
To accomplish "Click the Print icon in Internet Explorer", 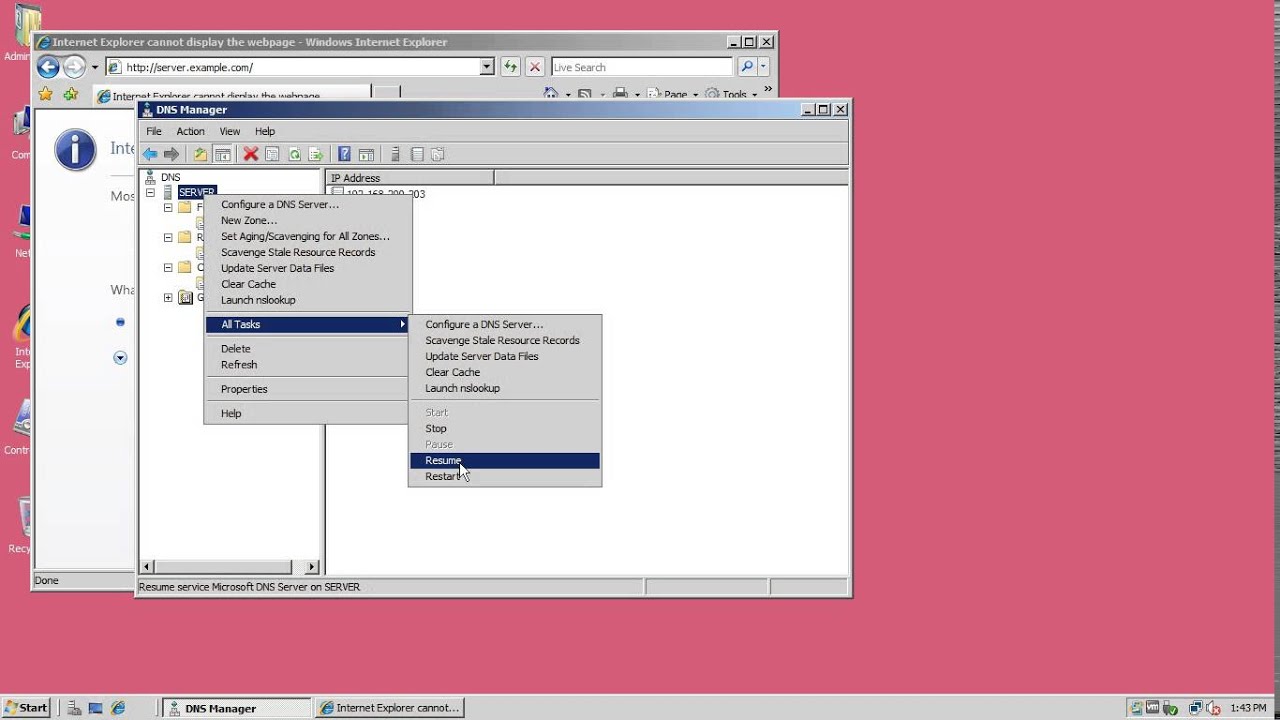I will click(620, 94).
